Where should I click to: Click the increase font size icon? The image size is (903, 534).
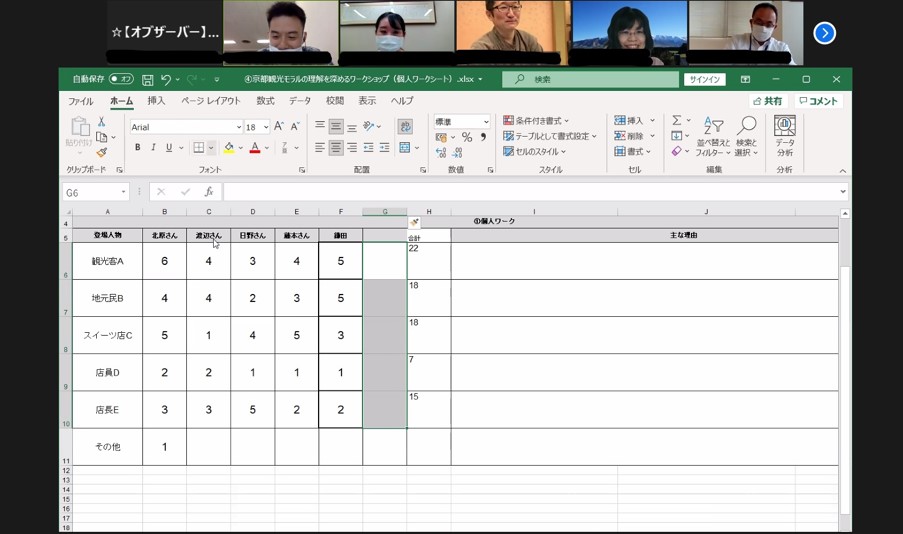click(x=279, y=127)
